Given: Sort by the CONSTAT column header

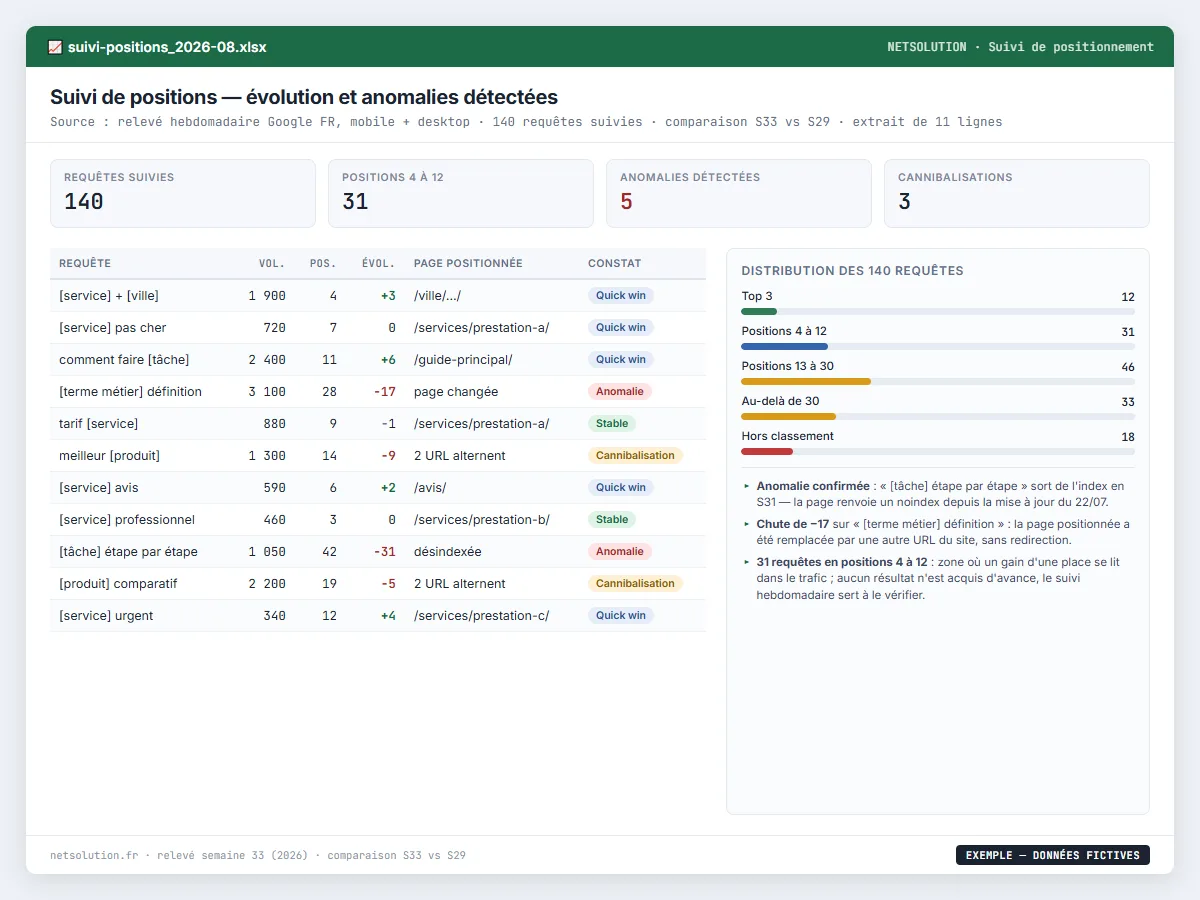Looking at the screenshot, I should (615, 264).
